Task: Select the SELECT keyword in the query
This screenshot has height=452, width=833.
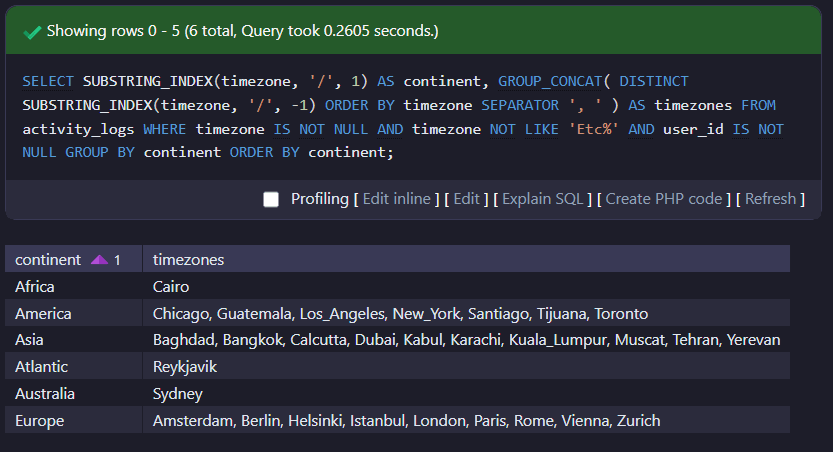Action: (x=48, y=81)
